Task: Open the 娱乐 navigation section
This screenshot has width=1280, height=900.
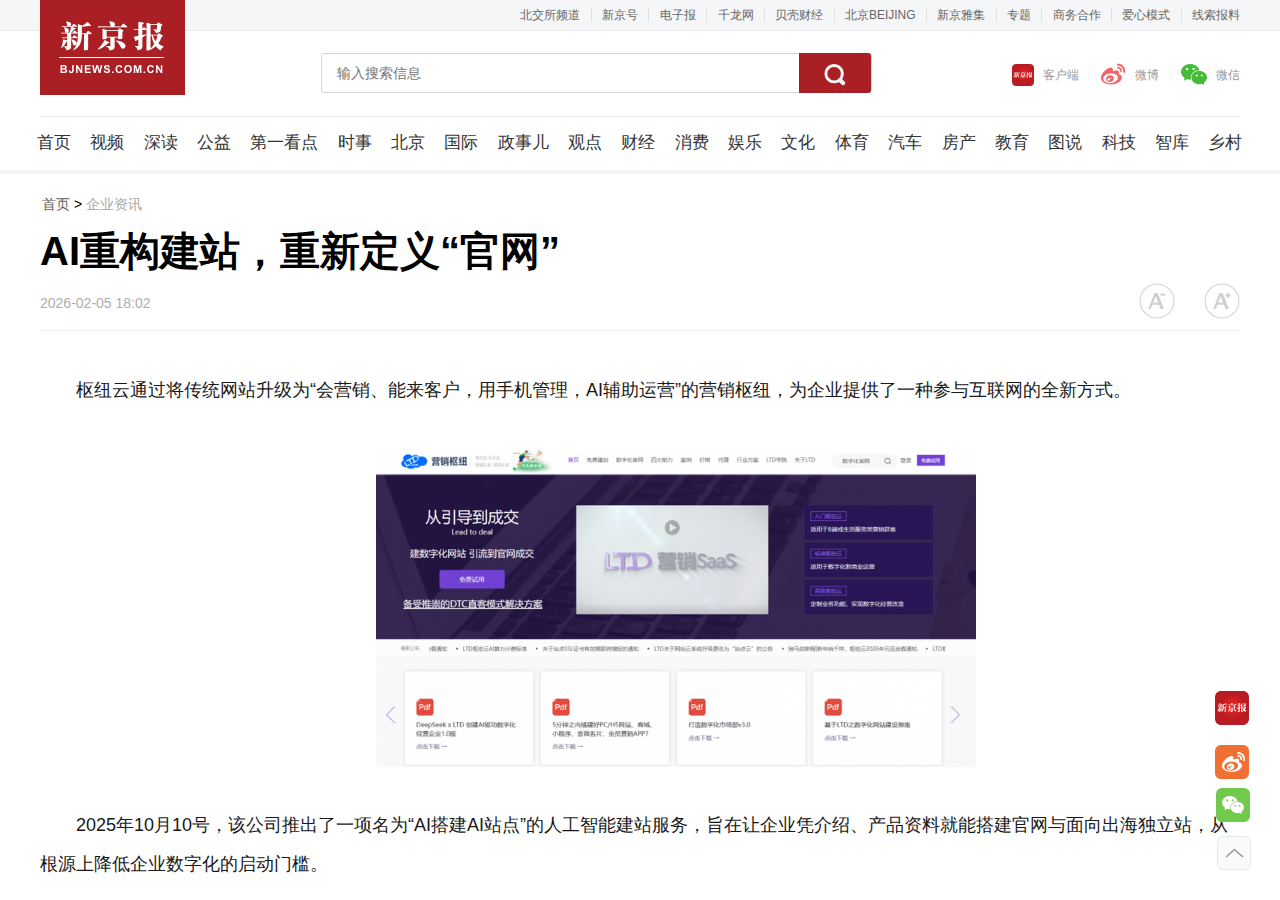Action: 745,143
